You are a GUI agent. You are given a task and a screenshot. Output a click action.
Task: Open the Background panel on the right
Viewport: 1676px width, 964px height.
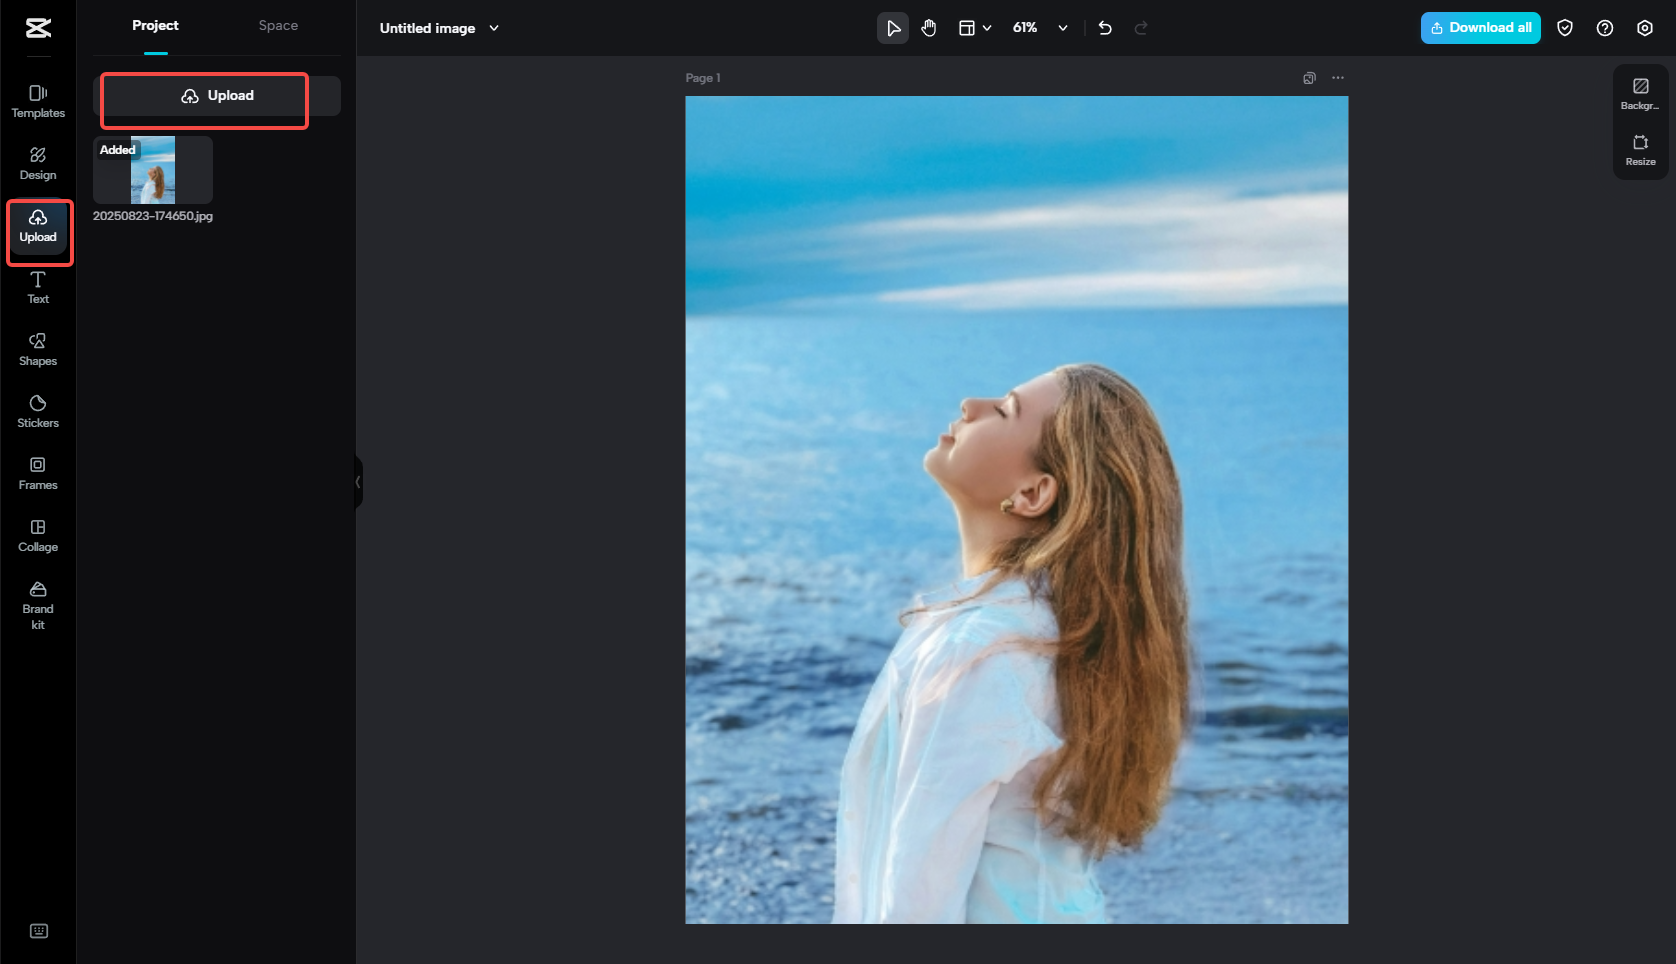[x=1640, y=94]
